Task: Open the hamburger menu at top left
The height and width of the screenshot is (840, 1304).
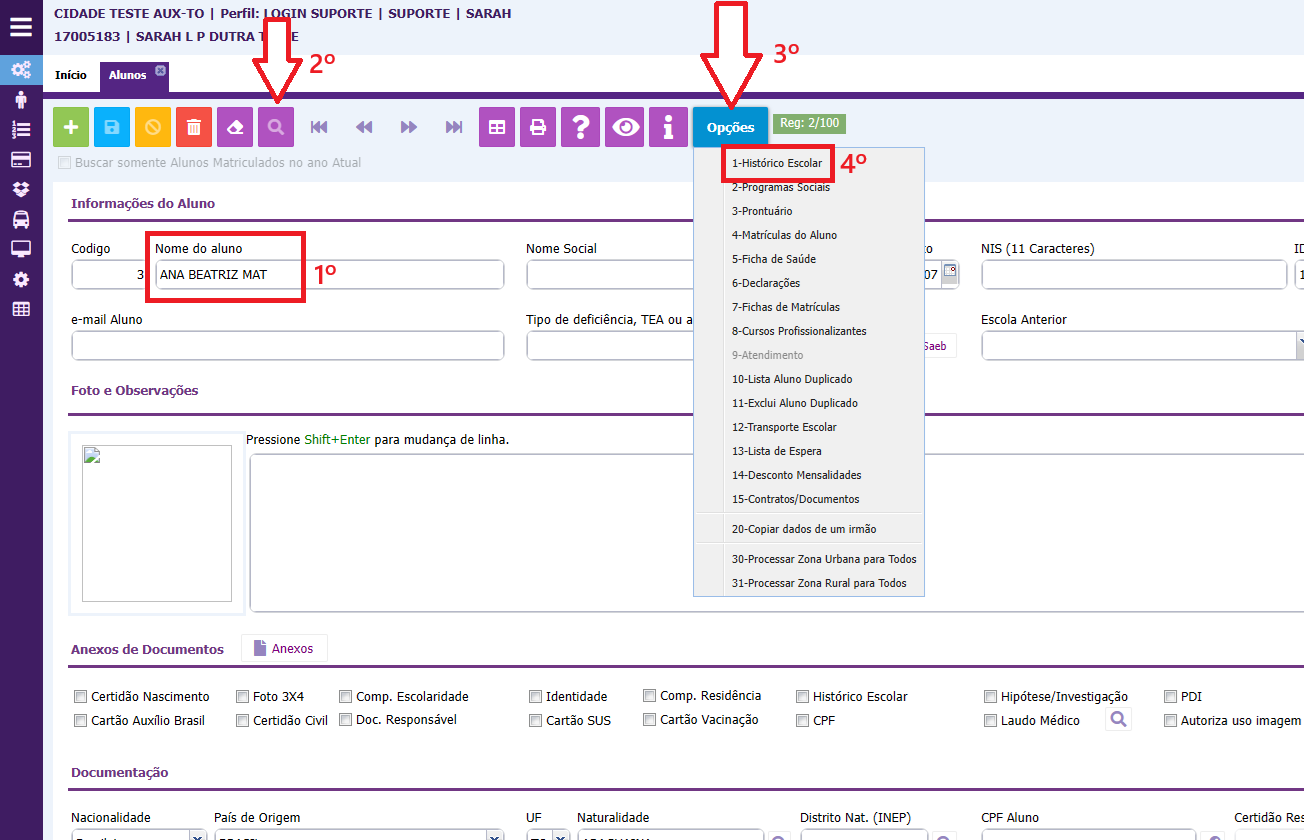Action: point(21,27)
